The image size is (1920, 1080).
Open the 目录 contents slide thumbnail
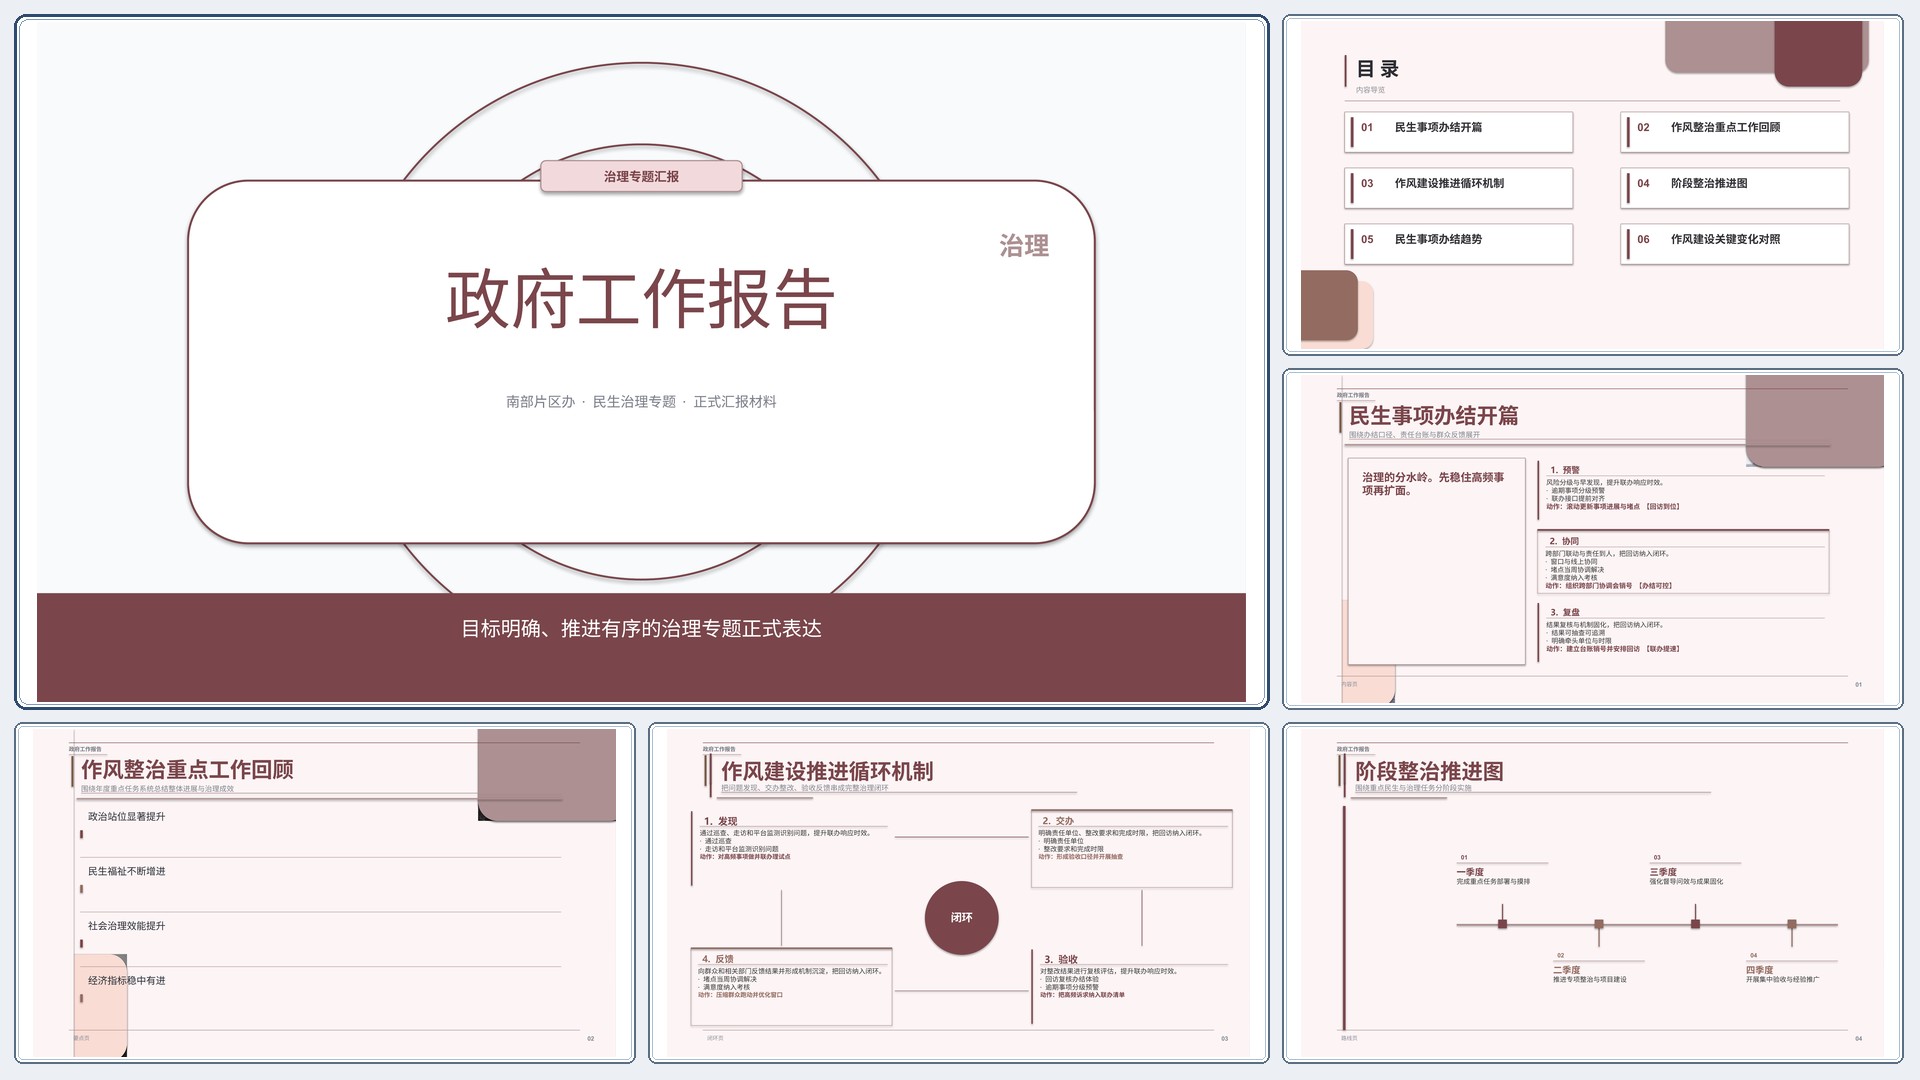pyautogui.click(x=1592, y=185)
